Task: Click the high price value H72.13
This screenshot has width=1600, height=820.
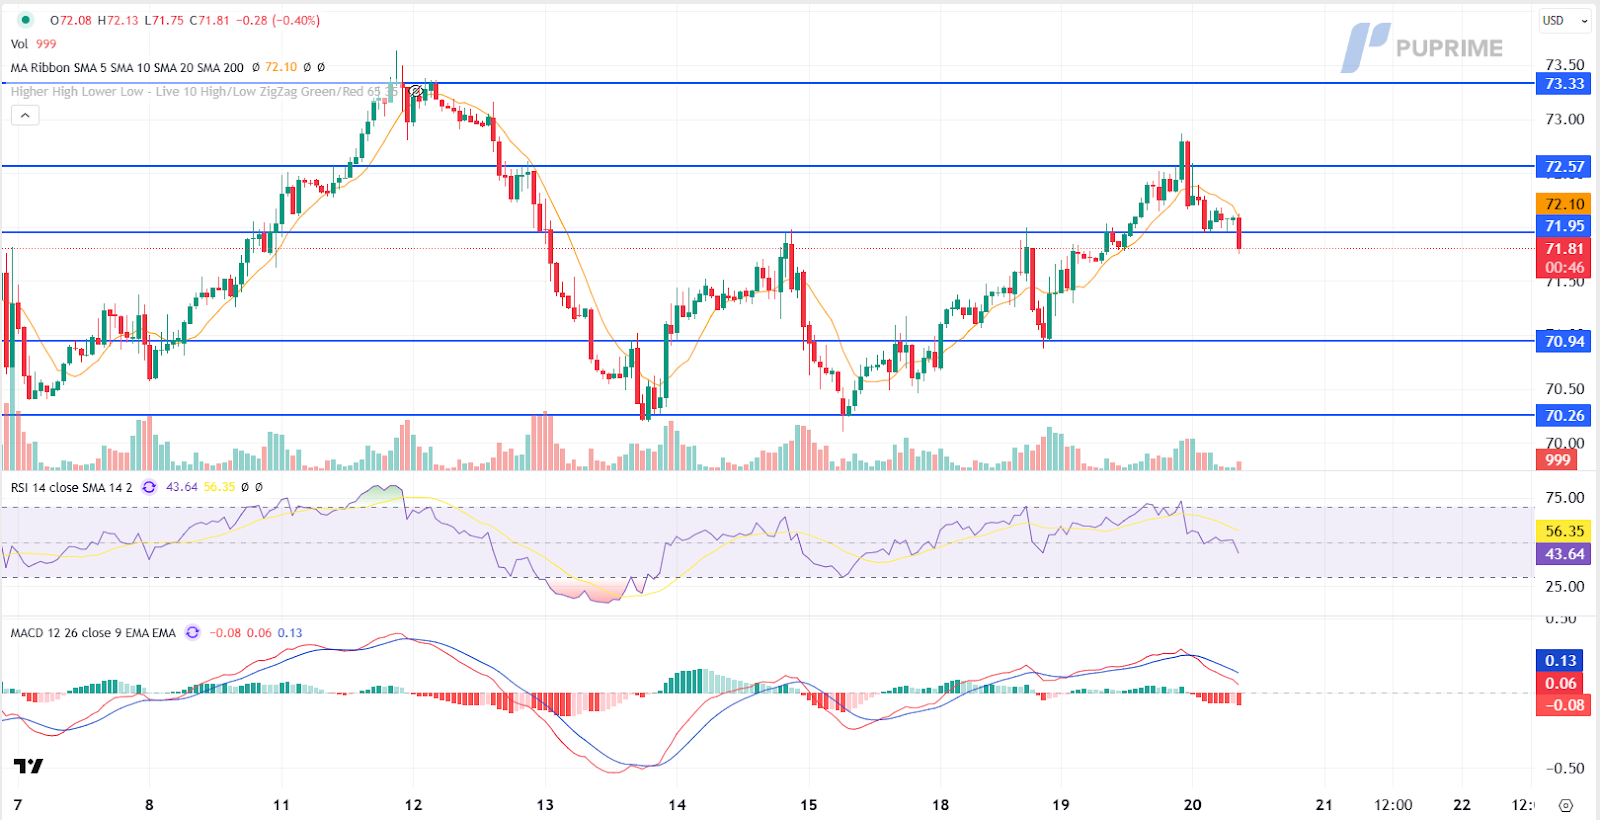Action: coord(117,20)
